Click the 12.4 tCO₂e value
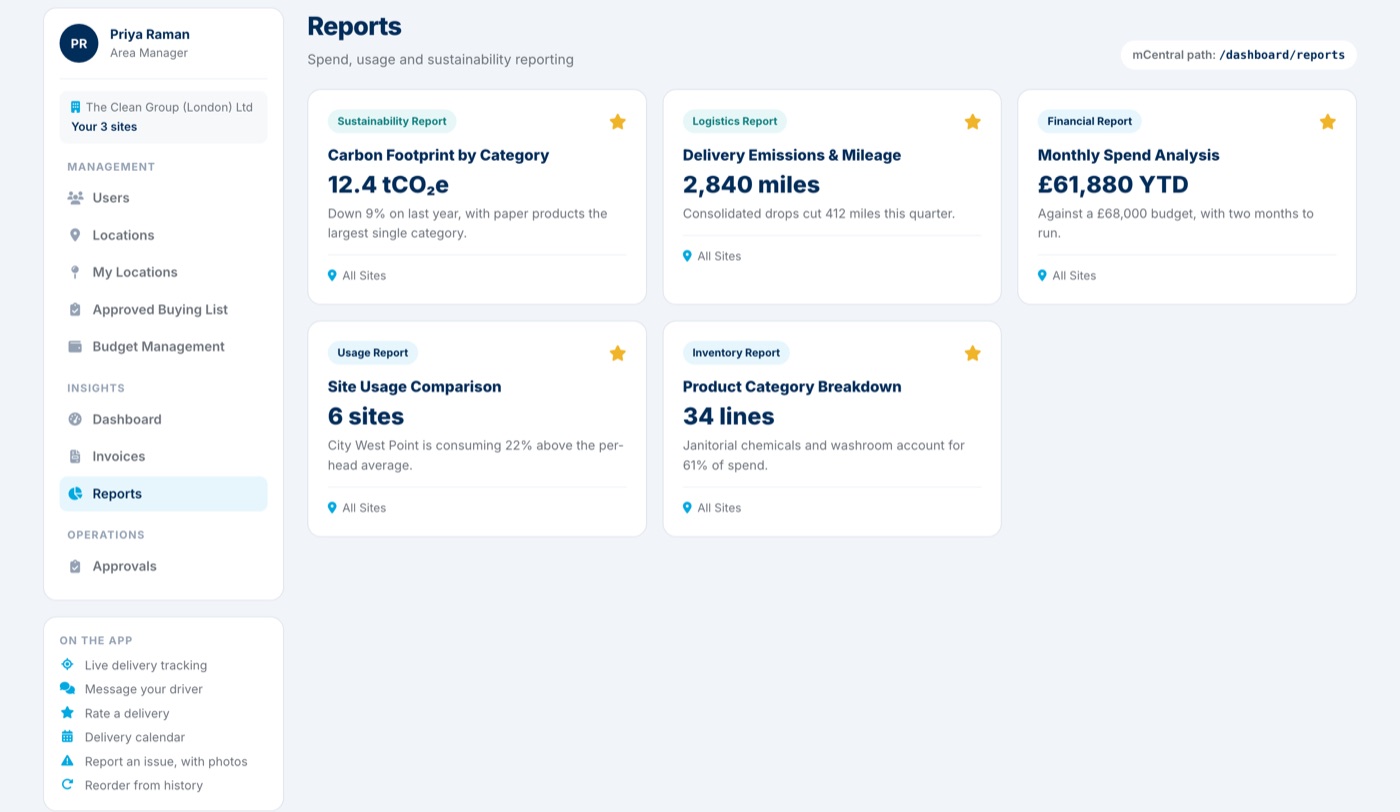The width and height of the screenshot is (1400, 812). (388, 185)
